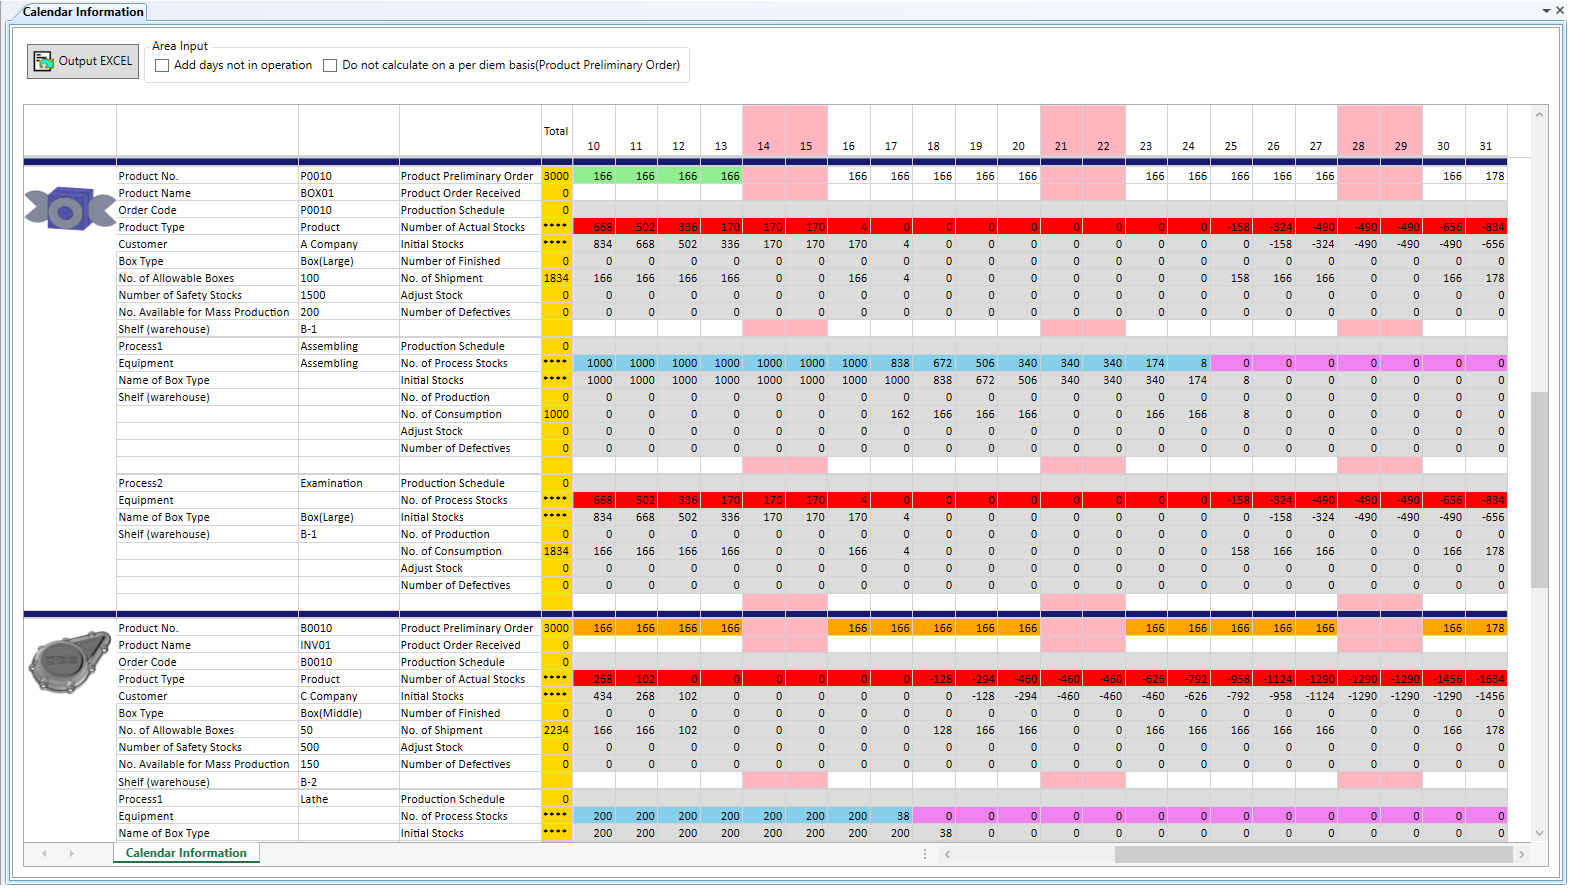Click P0010 Process1 No. of Consumption total 1000
1570x888 pixels.
[556, 414]
